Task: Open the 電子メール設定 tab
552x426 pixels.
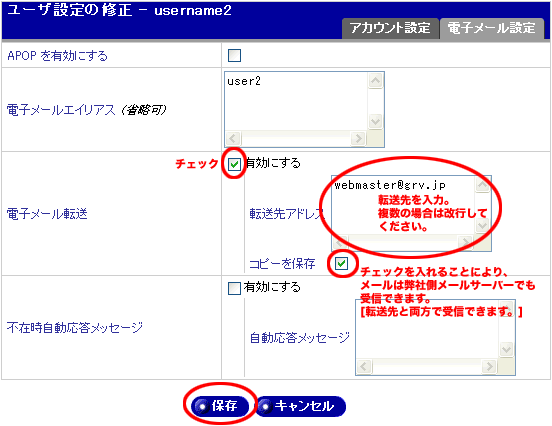Action: (x=491, y=28)
